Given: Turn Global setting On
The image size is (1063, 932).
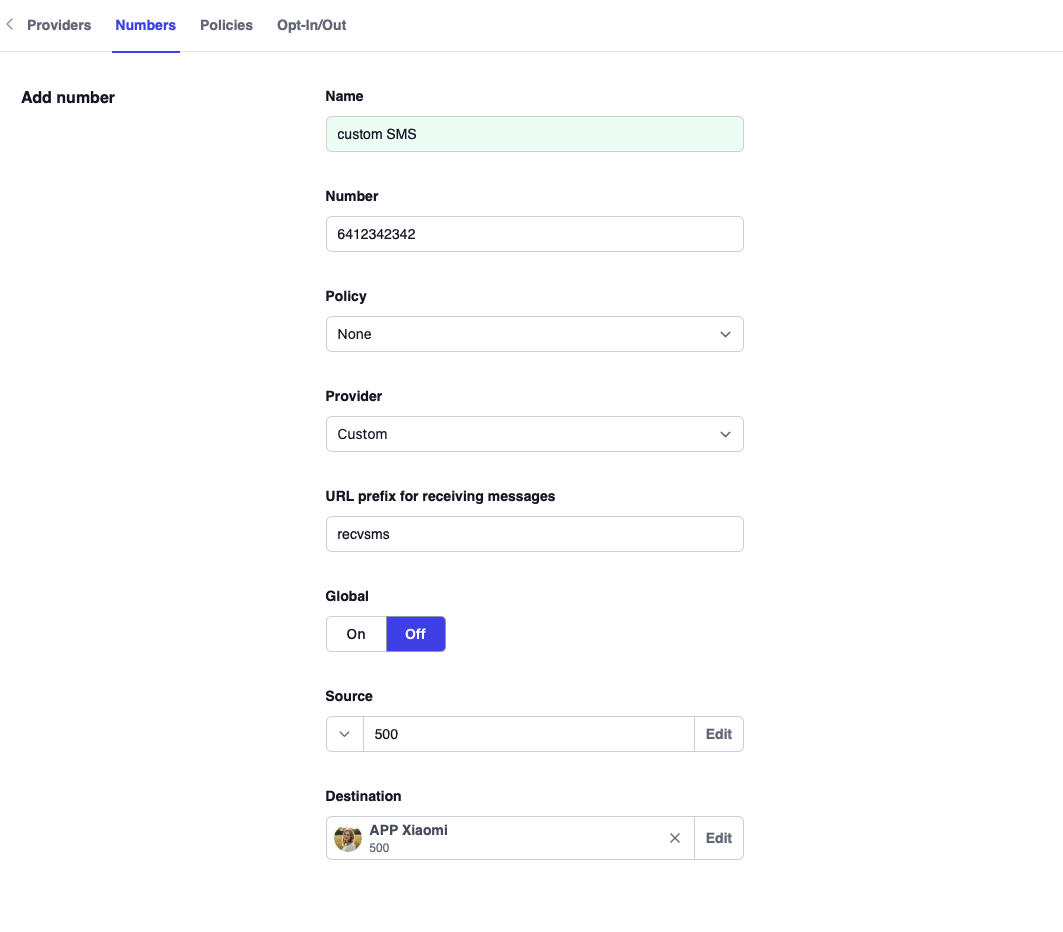Looking at the screenshot, I should 356,634.
